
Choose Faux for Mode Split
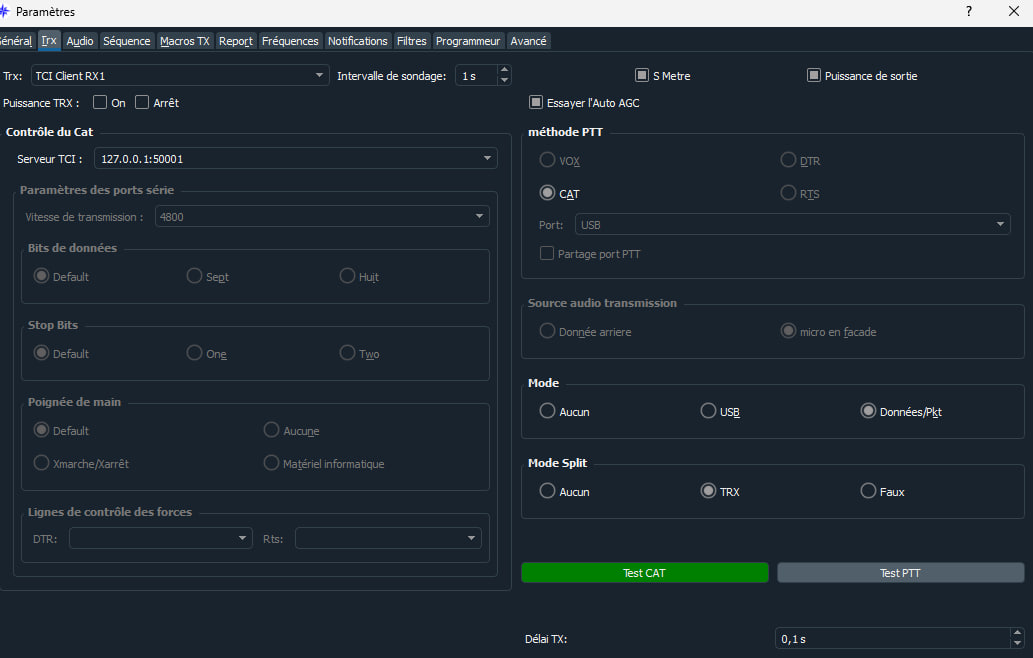[868, 491]
